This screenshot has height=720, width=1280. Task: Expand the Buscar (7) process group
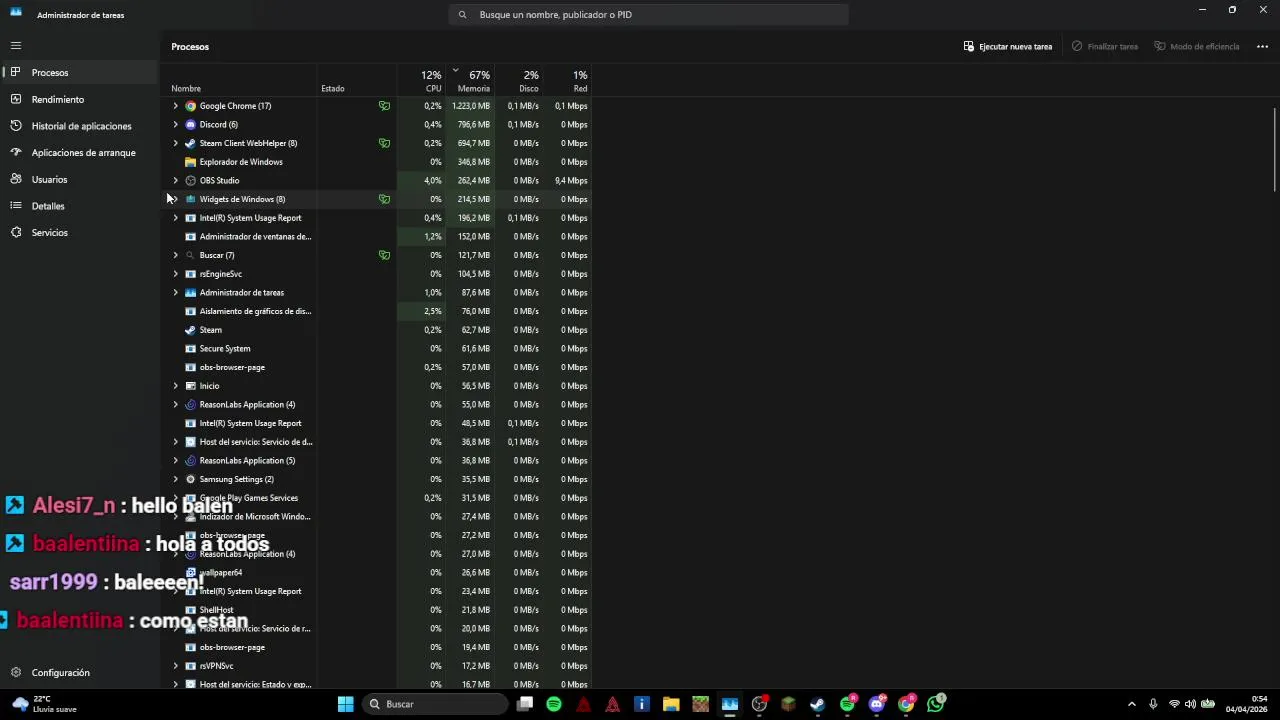click(x=176, y=255)
